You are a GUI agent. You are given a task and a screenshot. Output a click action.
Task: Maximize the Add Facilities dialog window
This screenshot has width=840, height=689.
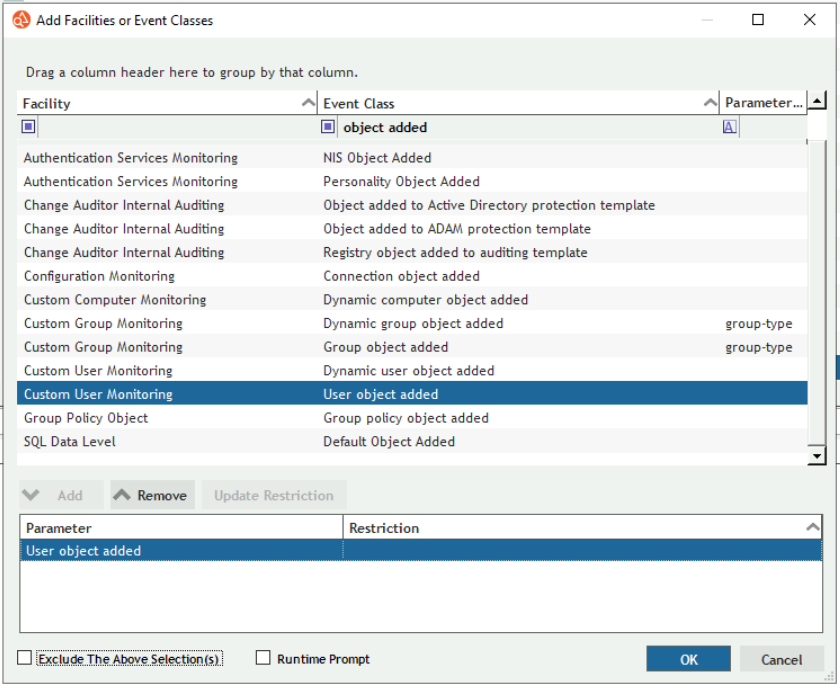point(758,19)
